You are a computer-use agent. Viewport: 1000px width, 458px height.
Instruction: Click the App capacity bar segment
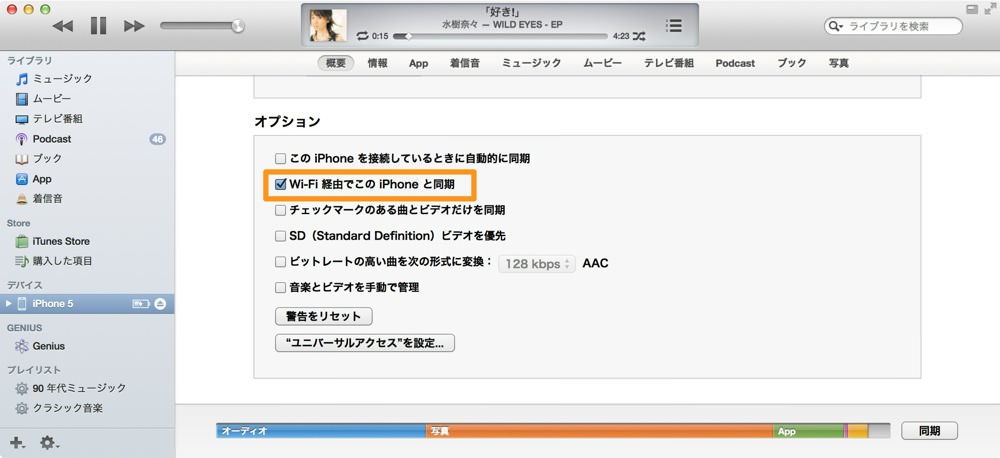808,431
